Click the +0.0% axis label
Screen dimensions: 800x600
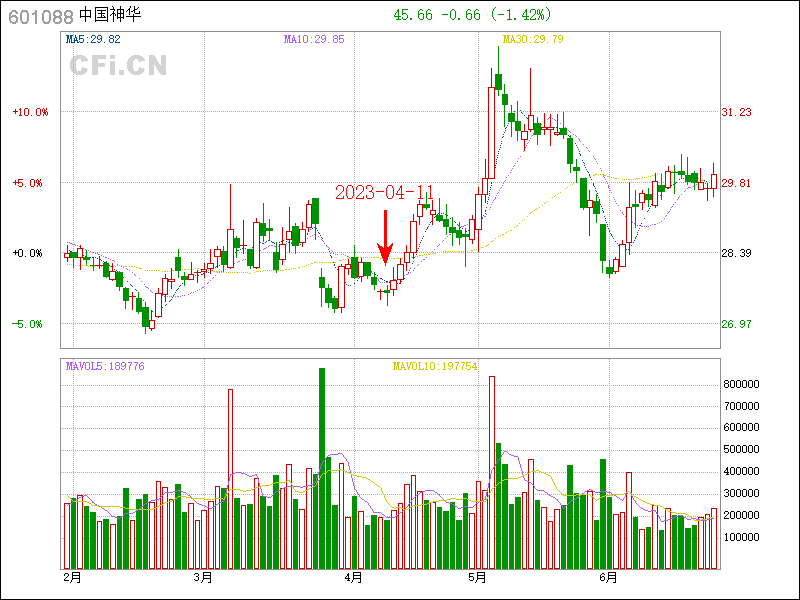point(28,253)
